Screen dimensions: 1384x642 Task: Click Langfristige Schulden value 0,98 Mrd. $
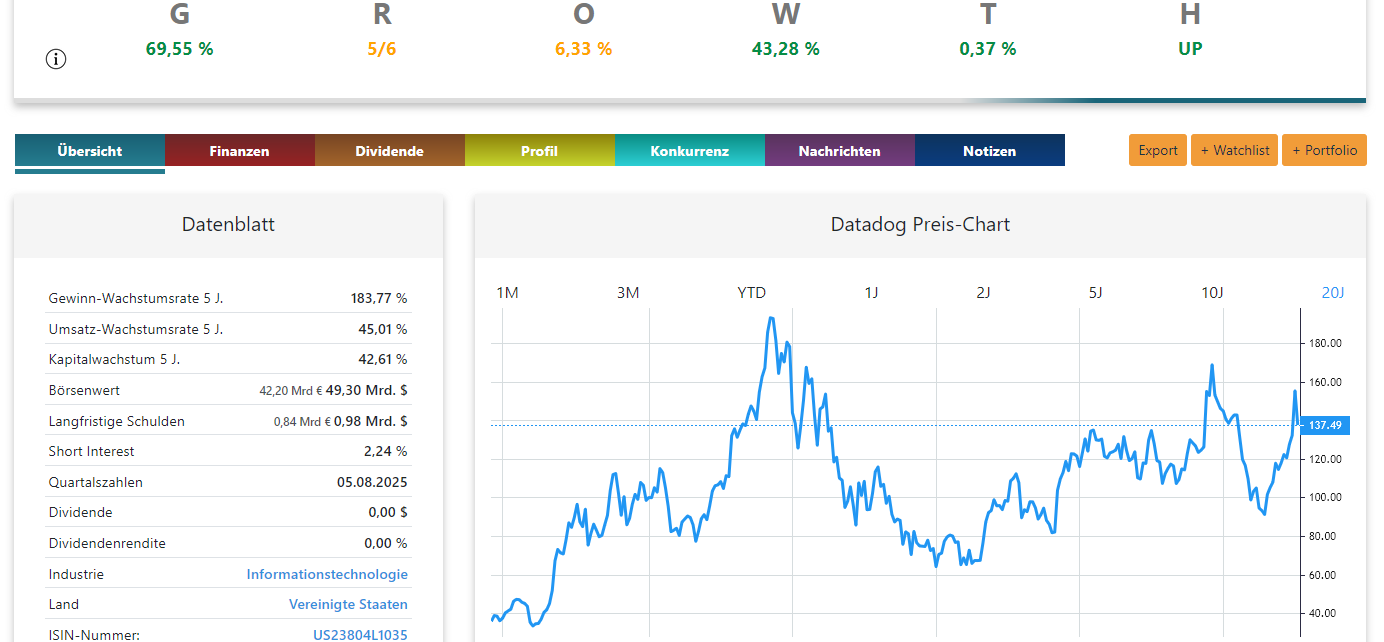tap(371, 421)
